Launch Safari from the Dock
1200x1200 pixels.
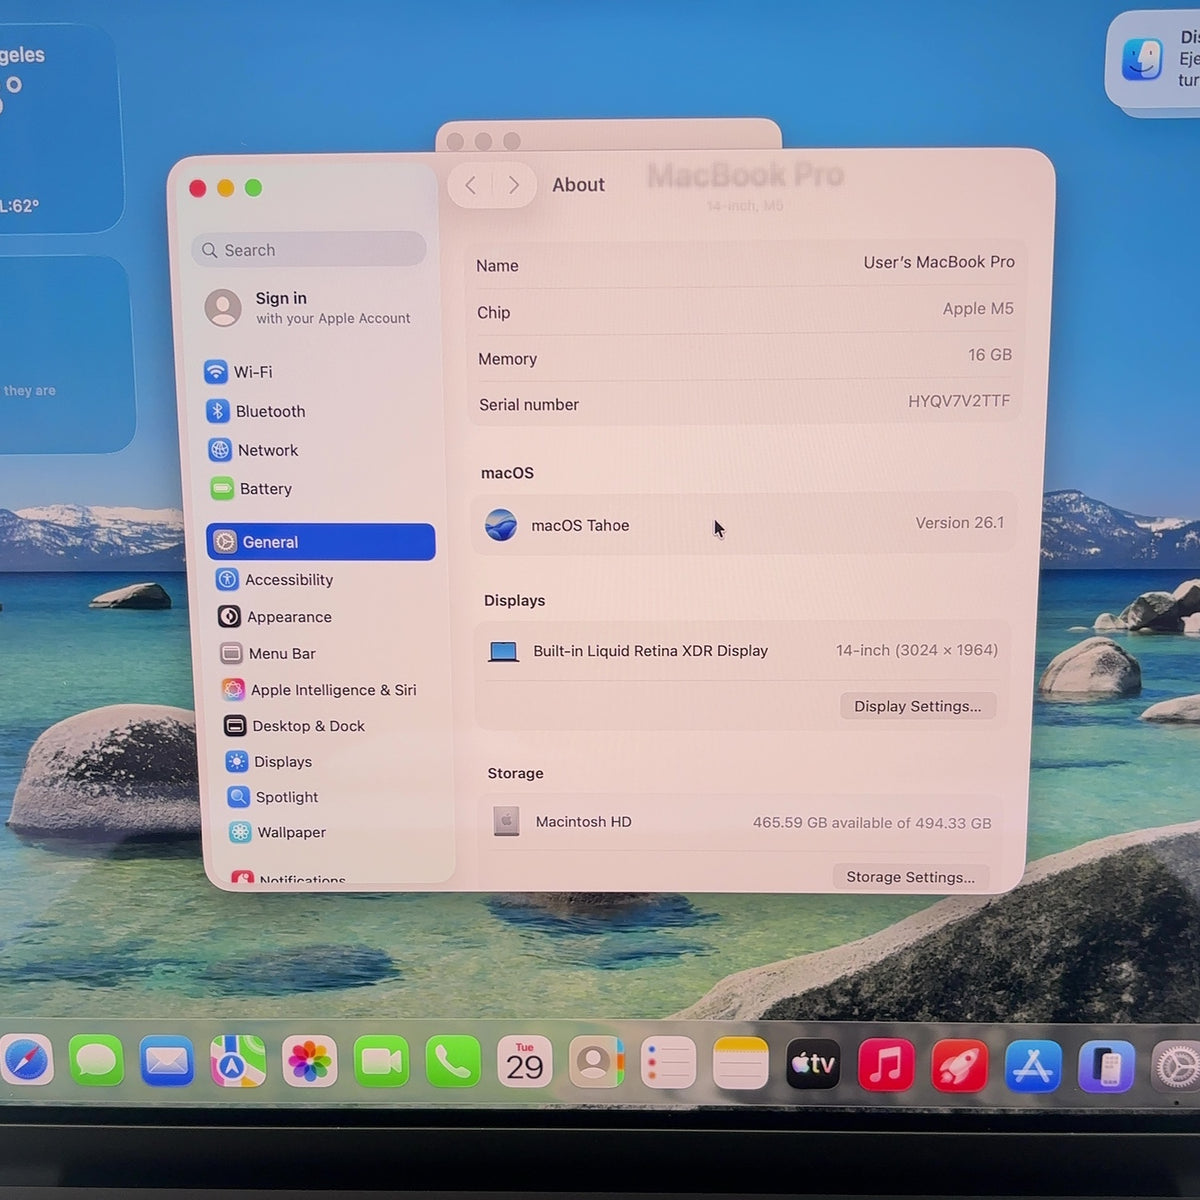(x=25, y=1061)
